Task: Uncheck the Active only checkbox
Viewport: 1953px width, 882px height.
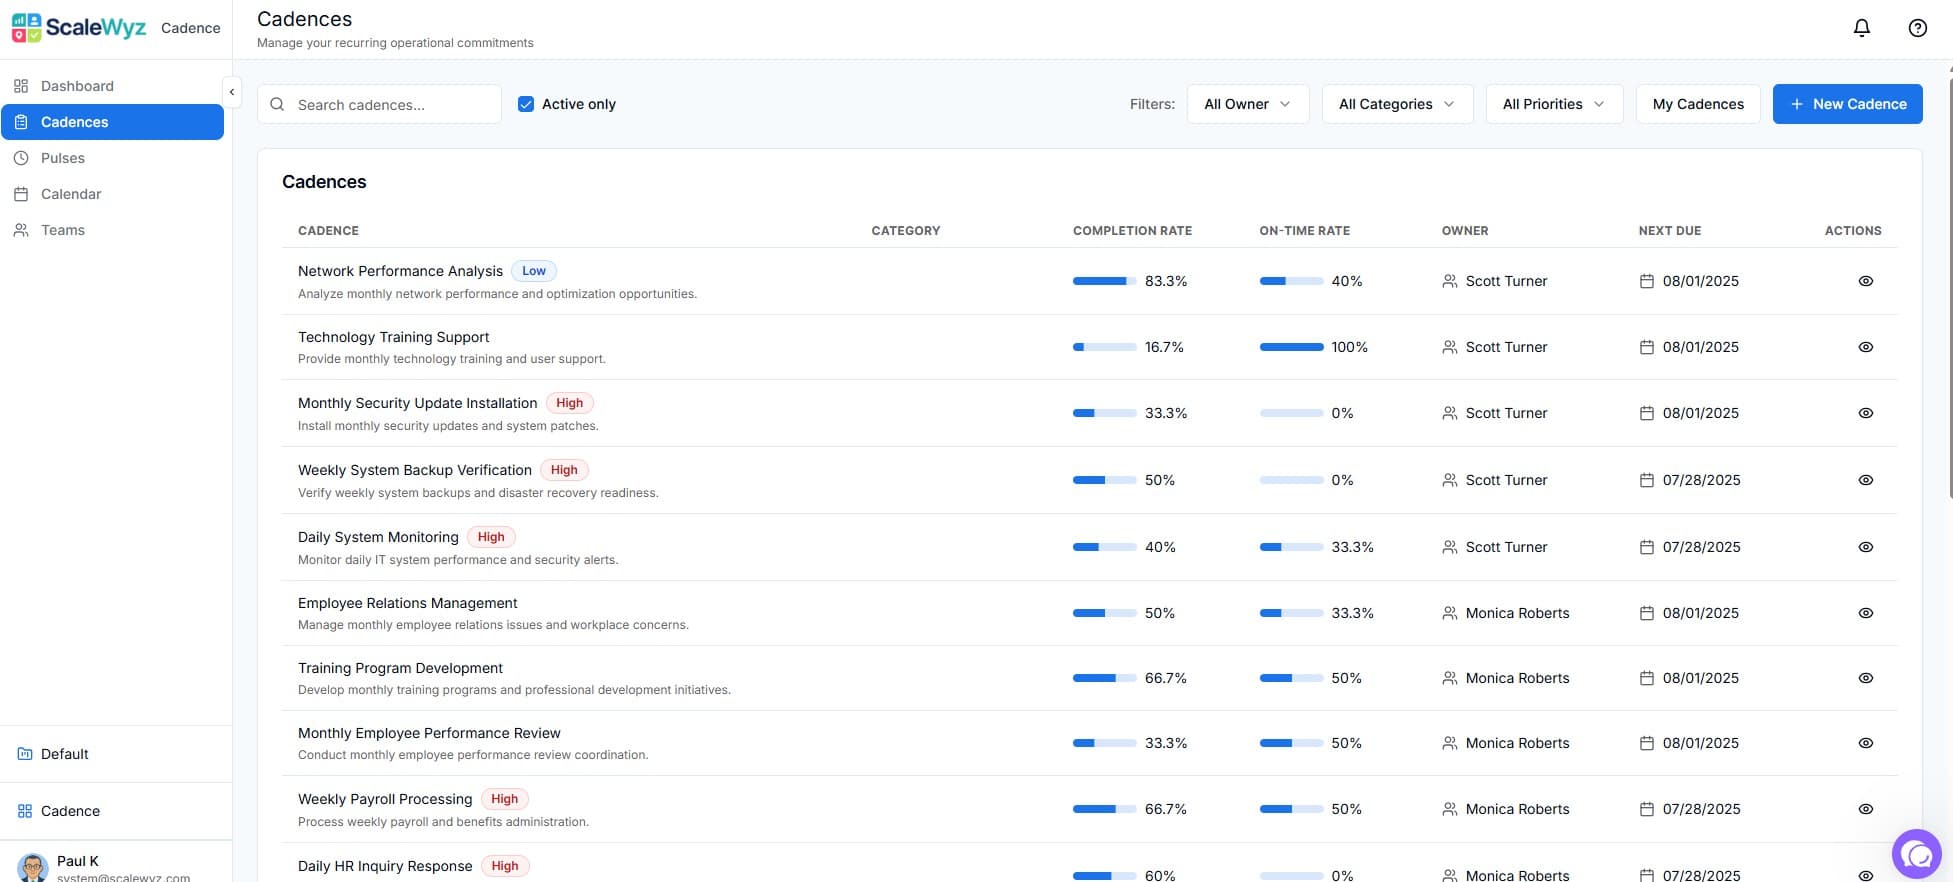Action: tap(526, 104)
